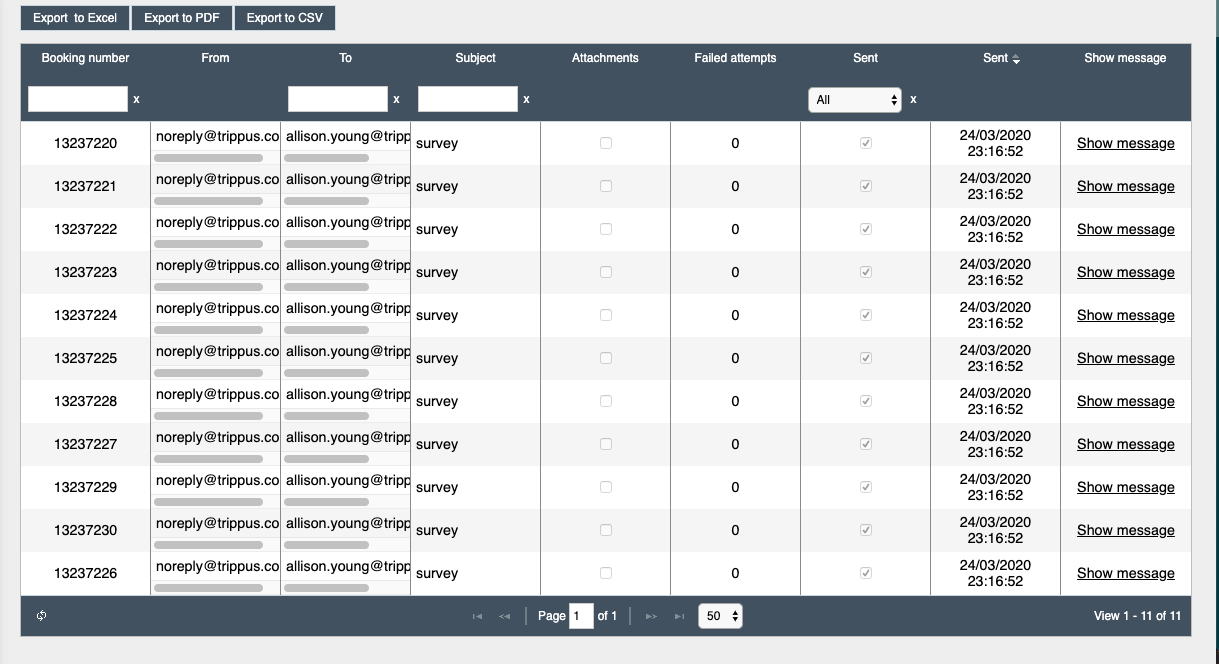Click the Export to Excel button

pos(75,18)
